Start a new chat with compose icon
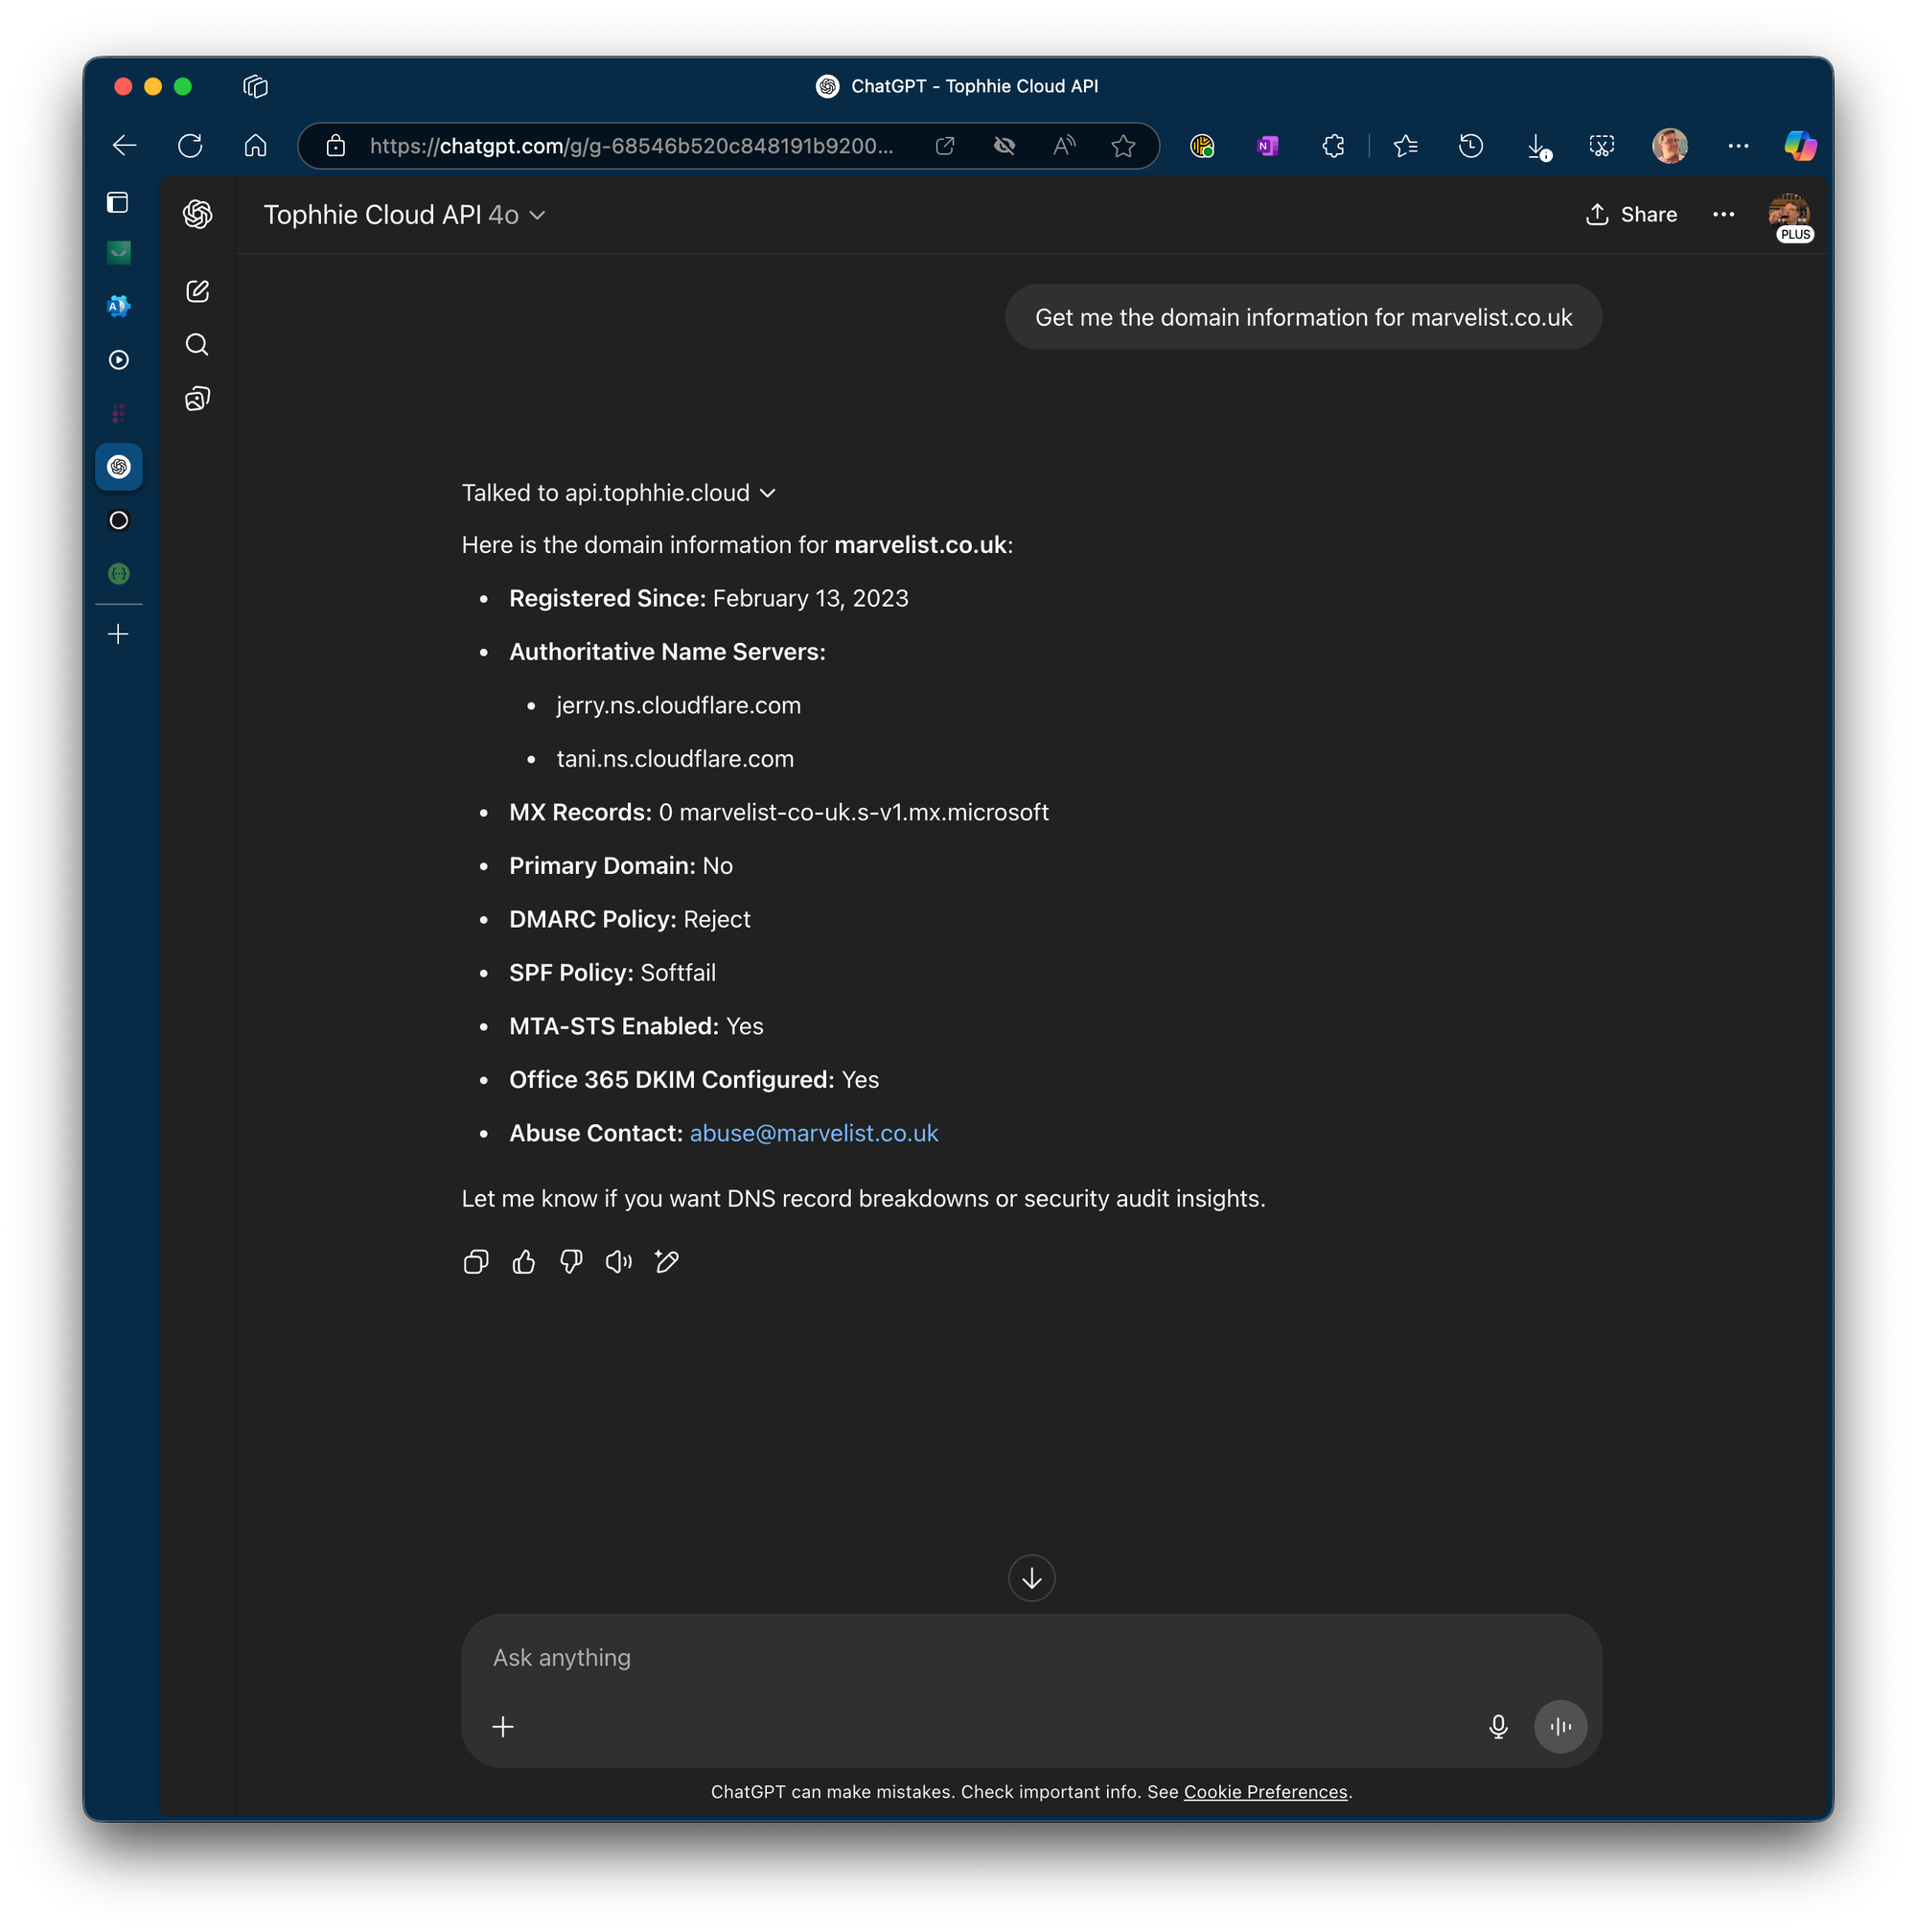 [x=198, y=291]
